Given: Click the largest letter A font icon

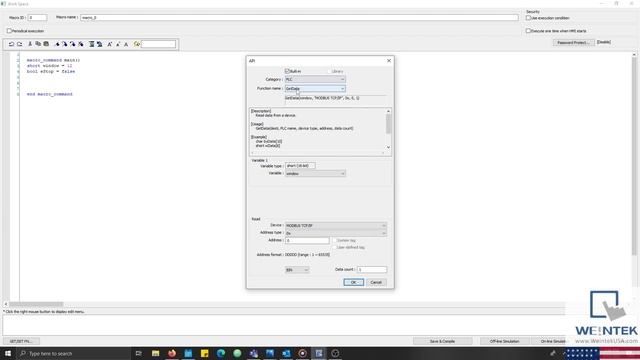Looking at the screenshot, I should (109, 44).
